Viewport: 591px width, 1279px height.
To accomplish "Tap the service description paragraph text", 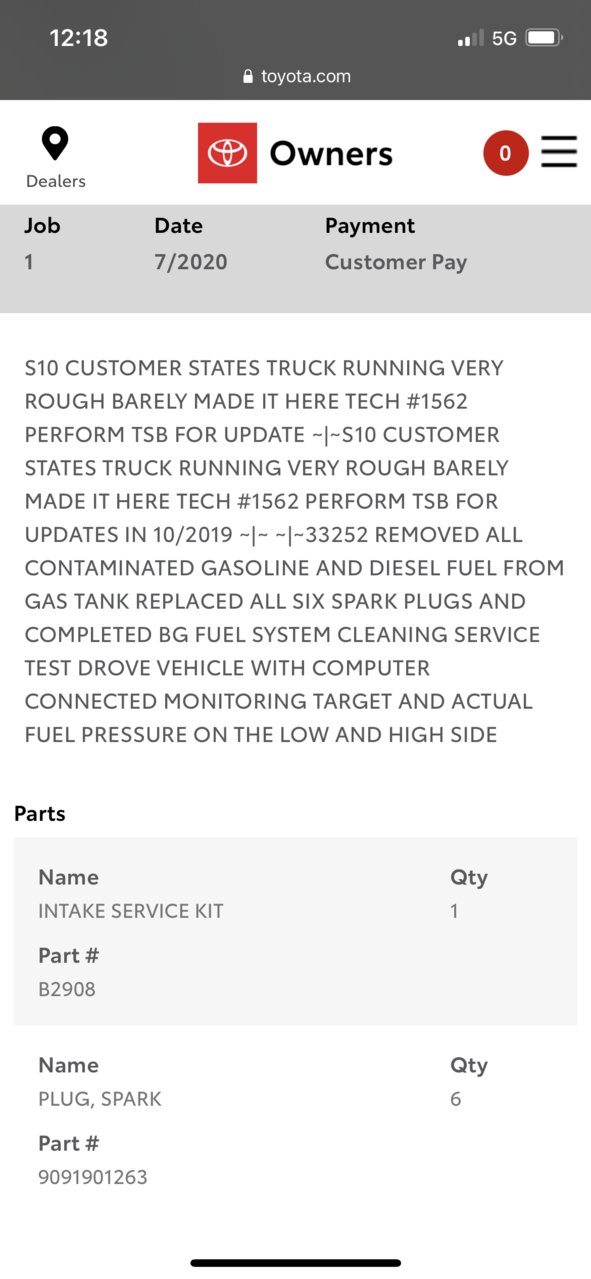I will (x=295, y=551).
